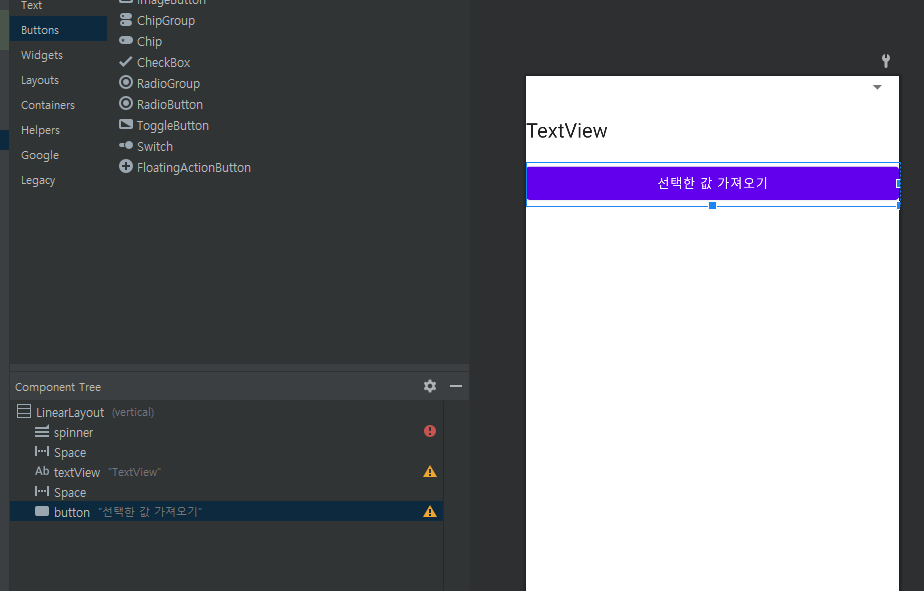Select the Chip label in the palette
The height and width of the screenshot is (591, 924).
click(149, 42)
